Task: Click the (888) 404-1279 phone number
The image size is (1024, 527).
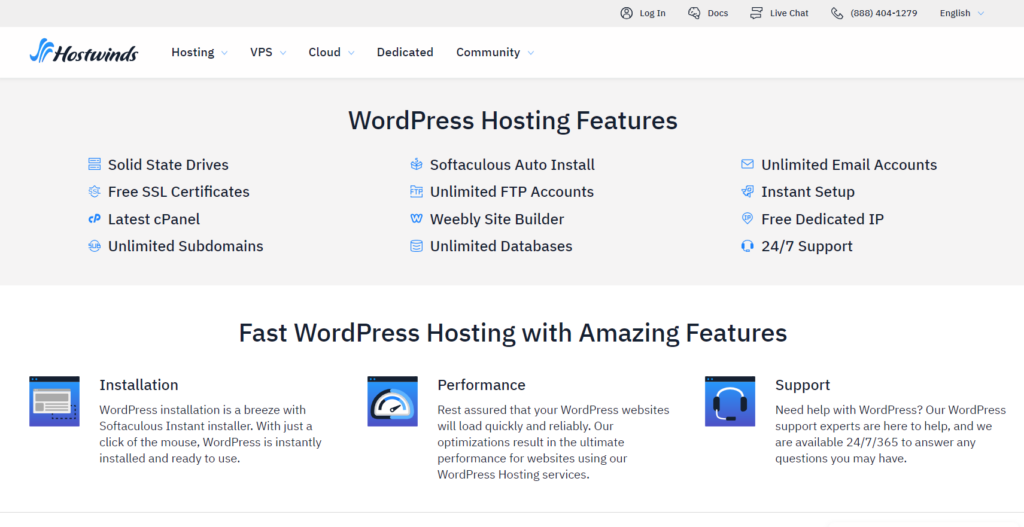Action: tap(884, 13)
